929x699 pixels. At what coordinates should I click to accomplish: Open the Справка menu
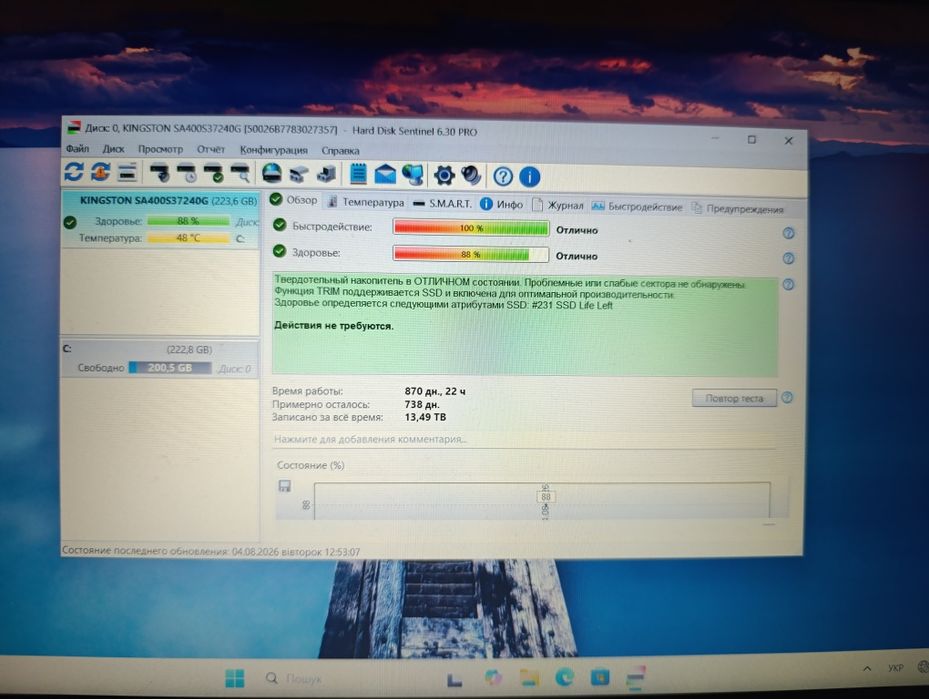(x=340, y=150)
